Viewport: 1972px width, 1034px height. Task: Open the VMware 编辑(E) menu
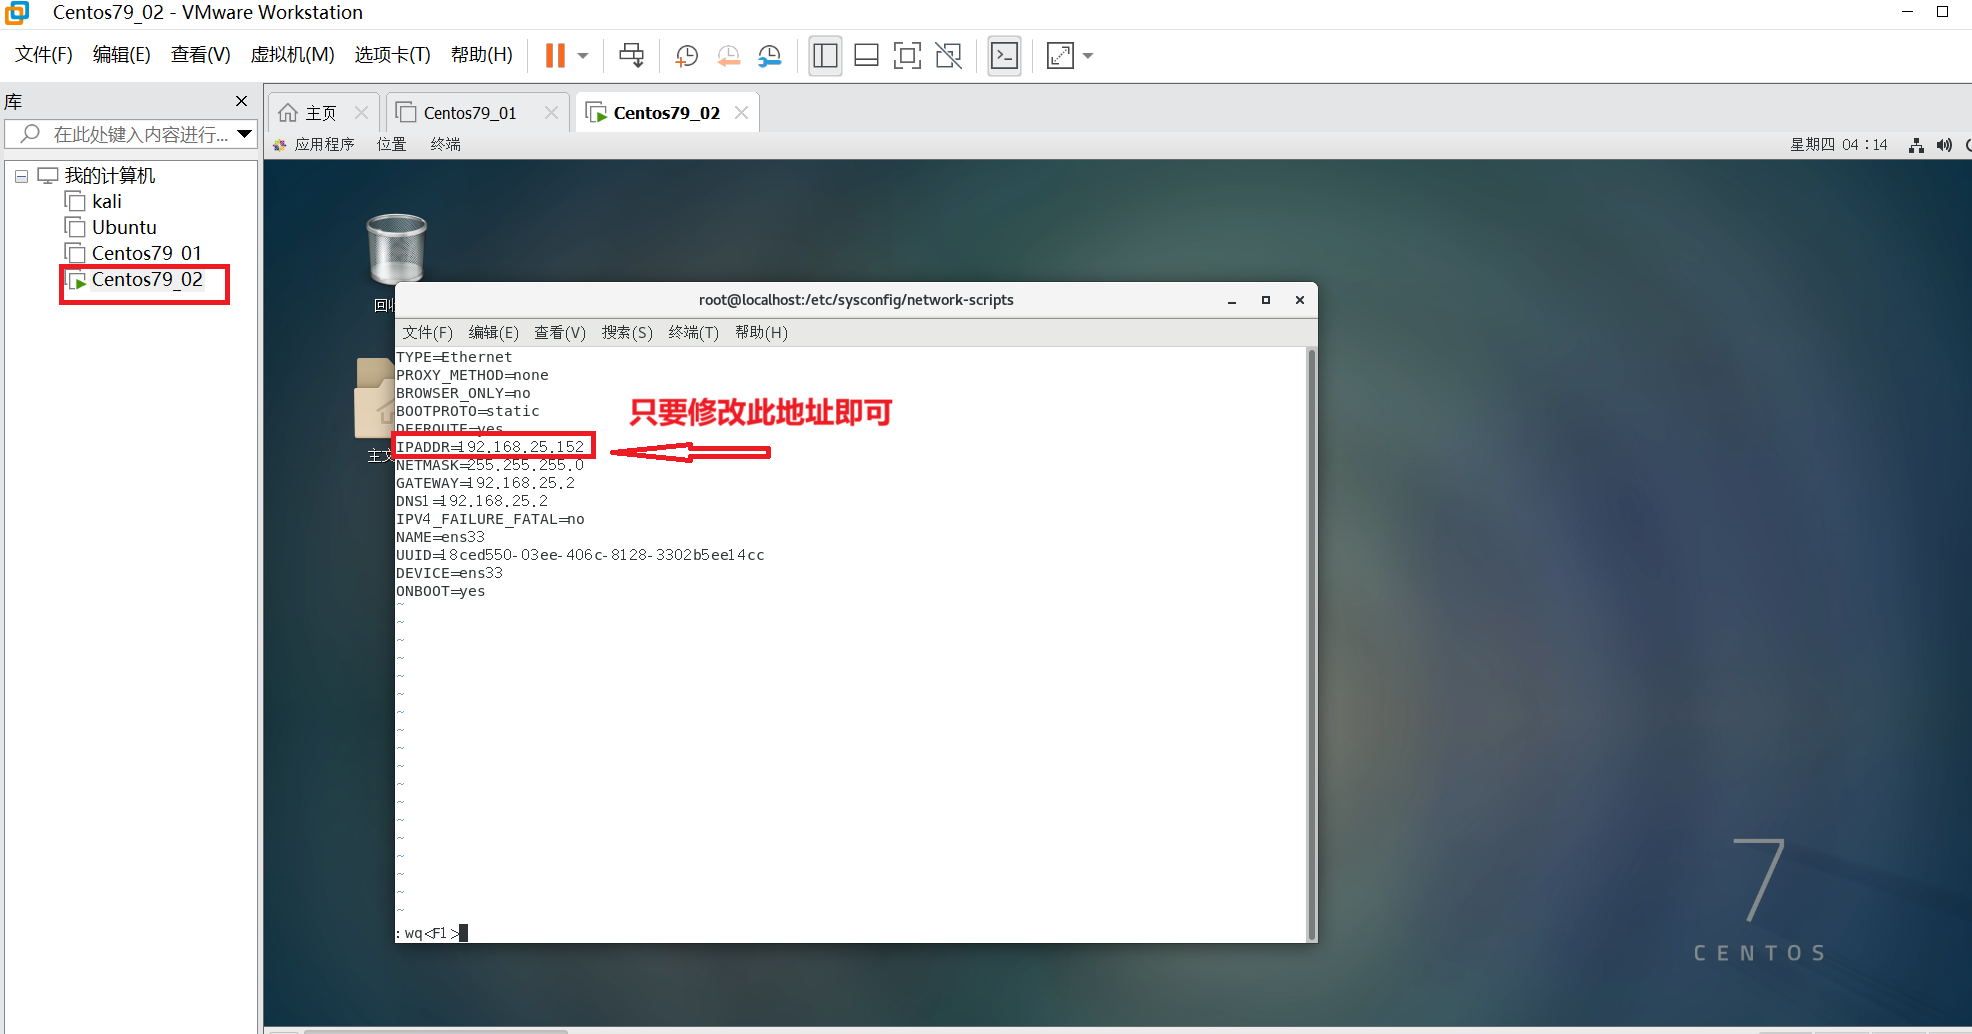coord(121,54)
